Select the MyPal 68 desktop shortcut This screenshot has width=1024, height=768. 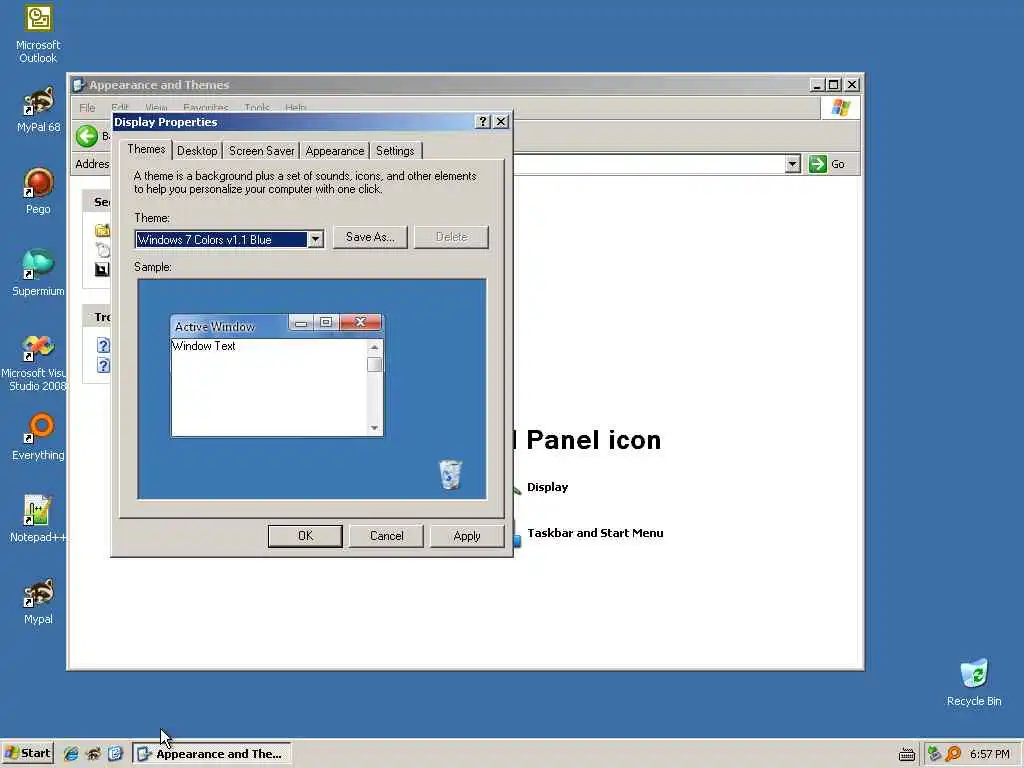click(x=38, y=110)
